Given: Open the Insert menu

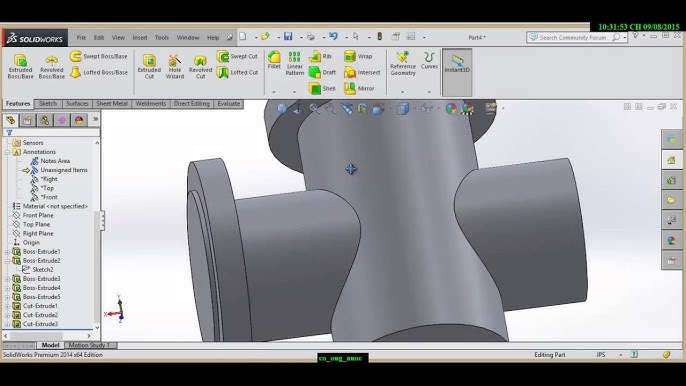Looking at the screenshot, I should pyautogui.click(x=140, y=38).
